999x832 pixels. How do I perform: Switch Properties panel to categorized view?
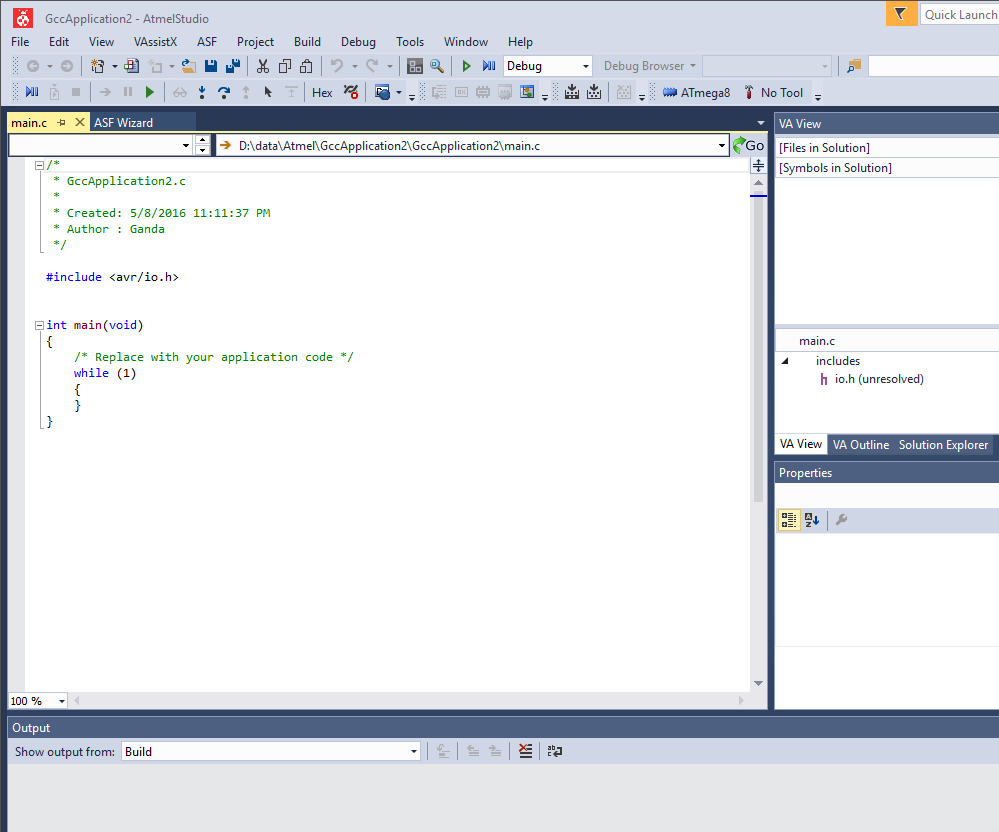[789, 520]
